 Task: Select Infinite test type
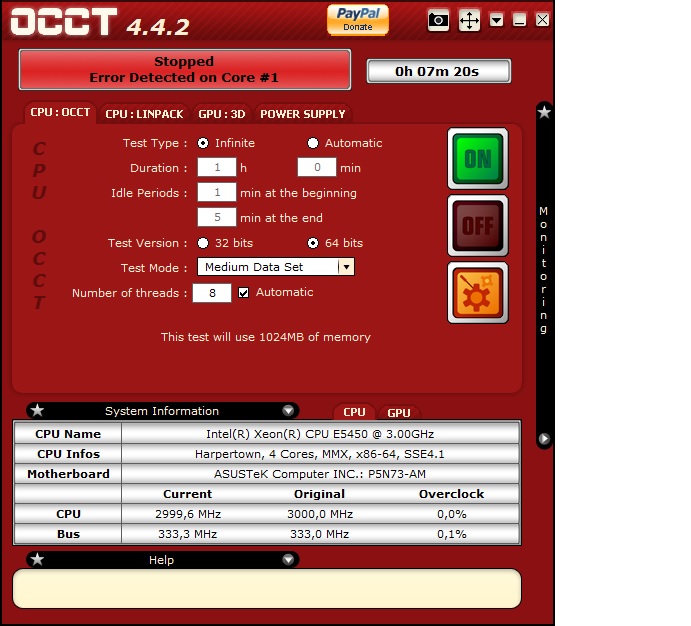pos(203,143)
